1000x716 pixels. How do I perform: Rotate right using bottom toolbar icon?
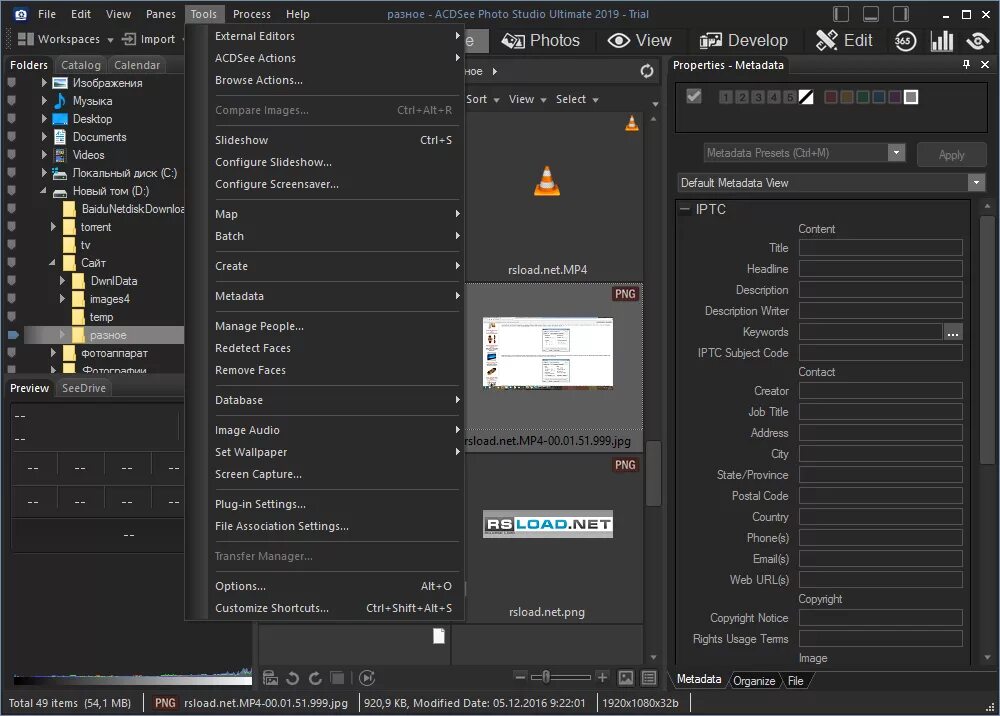click(315, 678)
